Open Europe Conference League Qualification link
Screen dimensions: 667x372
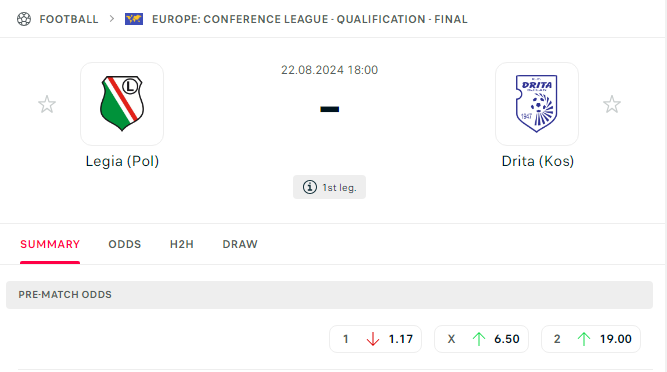click(310, 19)
